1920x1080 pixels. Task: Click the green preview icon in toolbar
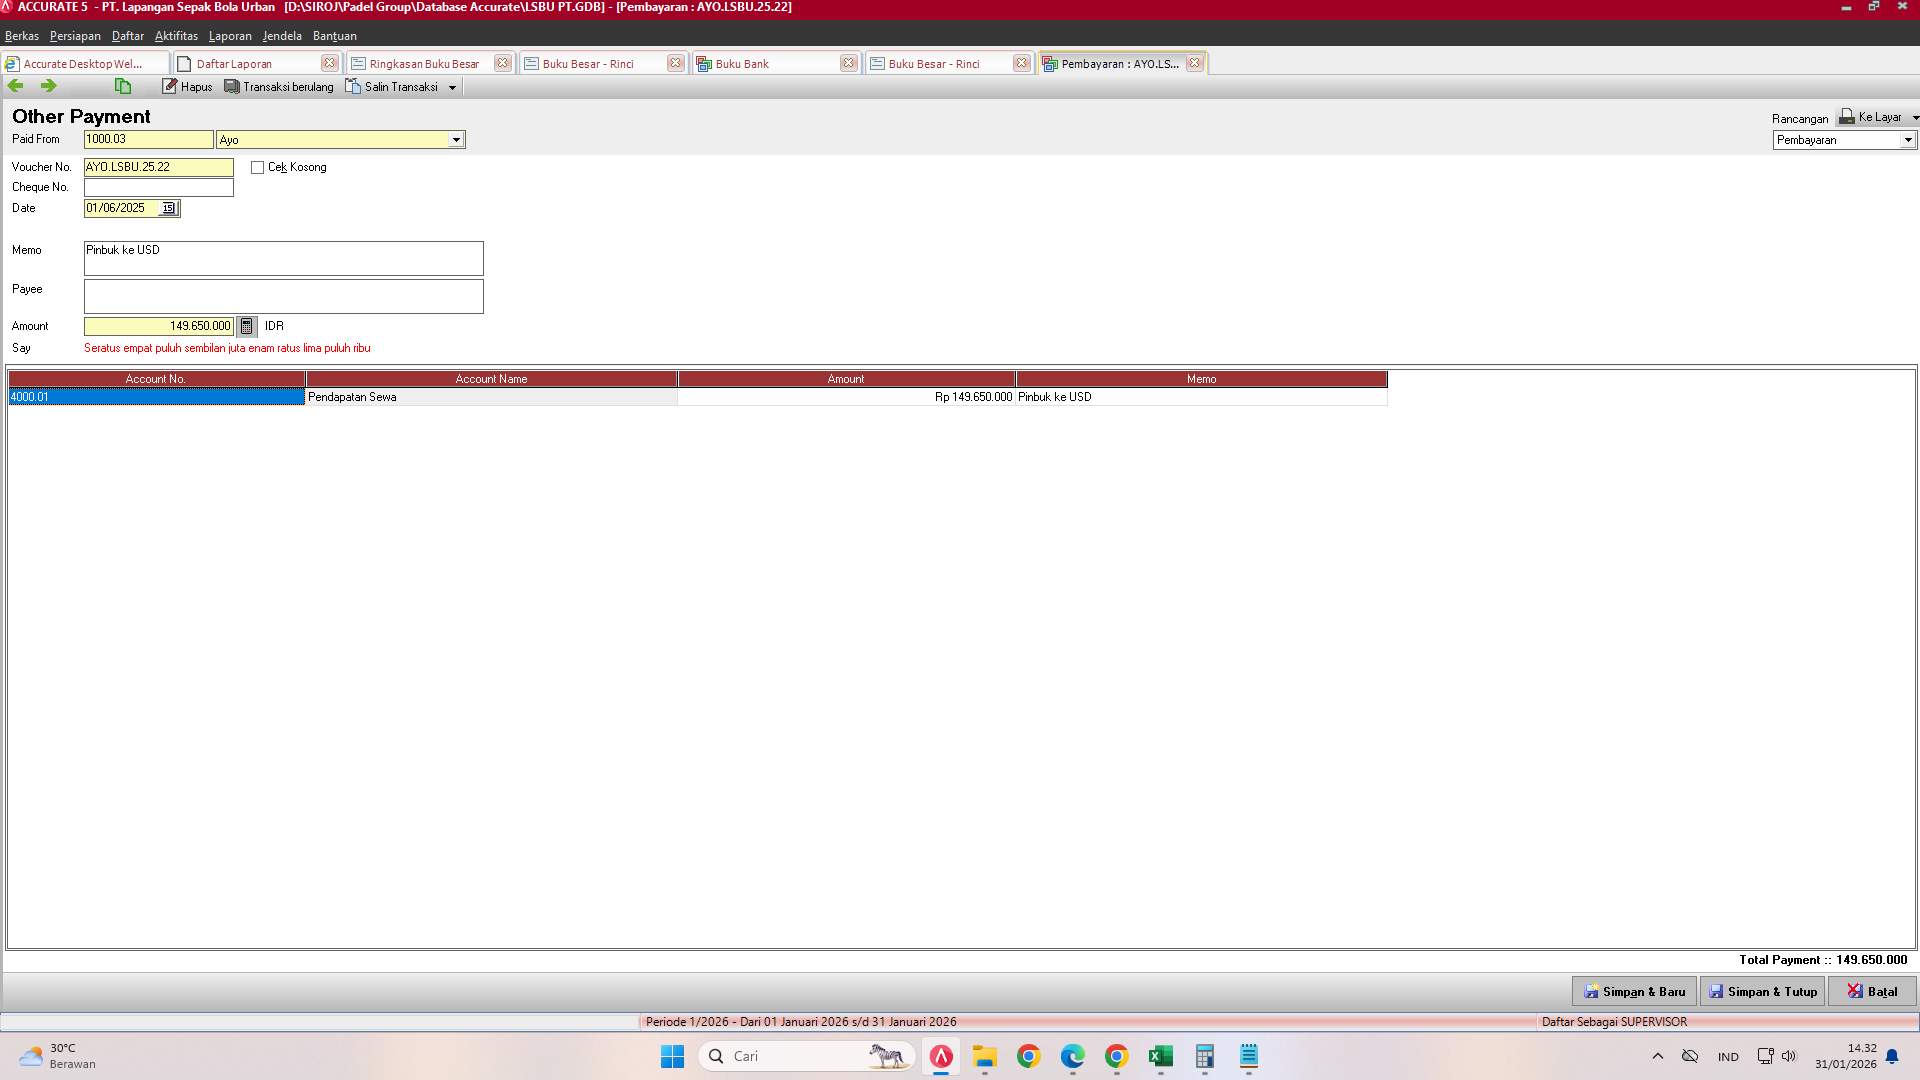tap(122, 86)
